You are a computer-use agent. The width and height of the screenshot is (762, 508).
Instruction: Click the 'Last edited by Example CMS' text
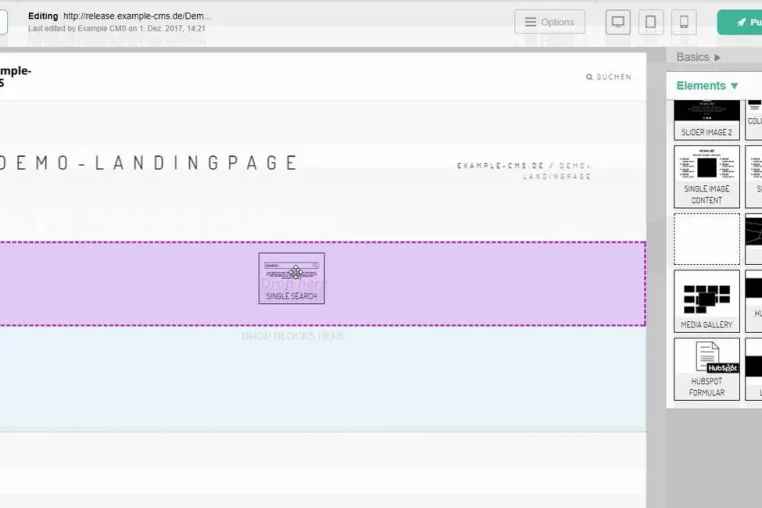click(117, 28)
